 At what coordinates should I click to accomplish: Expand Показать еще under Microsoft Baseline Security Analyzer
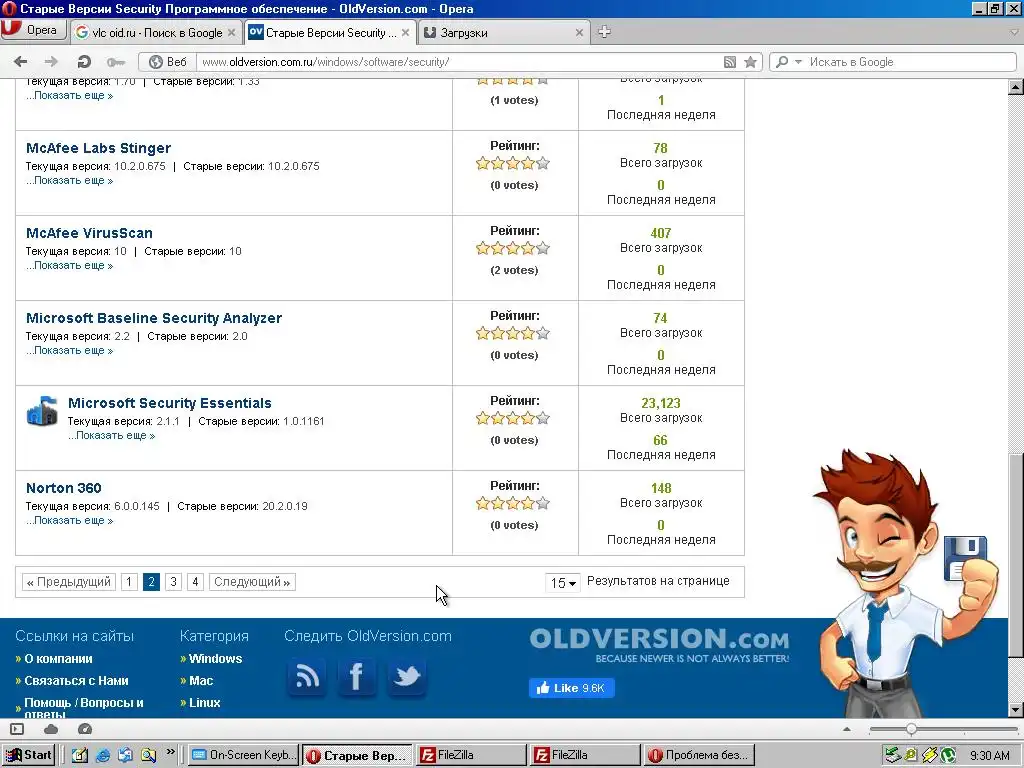coord(69,350)
